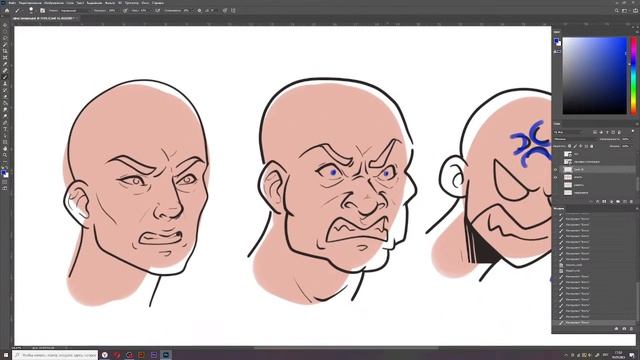This screenshot has height=360, width=640.
Task: Toggle lock position in Layers panel
Action: point(581,146)
